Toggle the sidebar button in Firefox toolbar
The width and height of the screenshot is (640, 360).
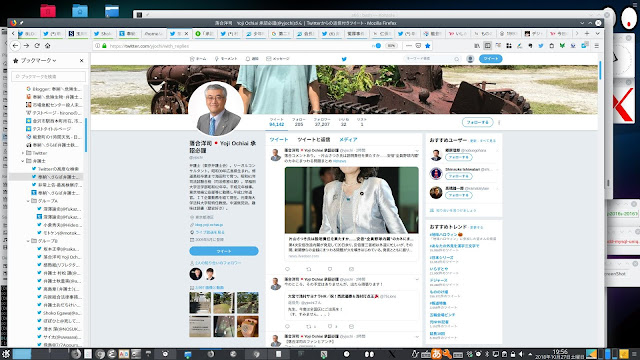(487, 46)
